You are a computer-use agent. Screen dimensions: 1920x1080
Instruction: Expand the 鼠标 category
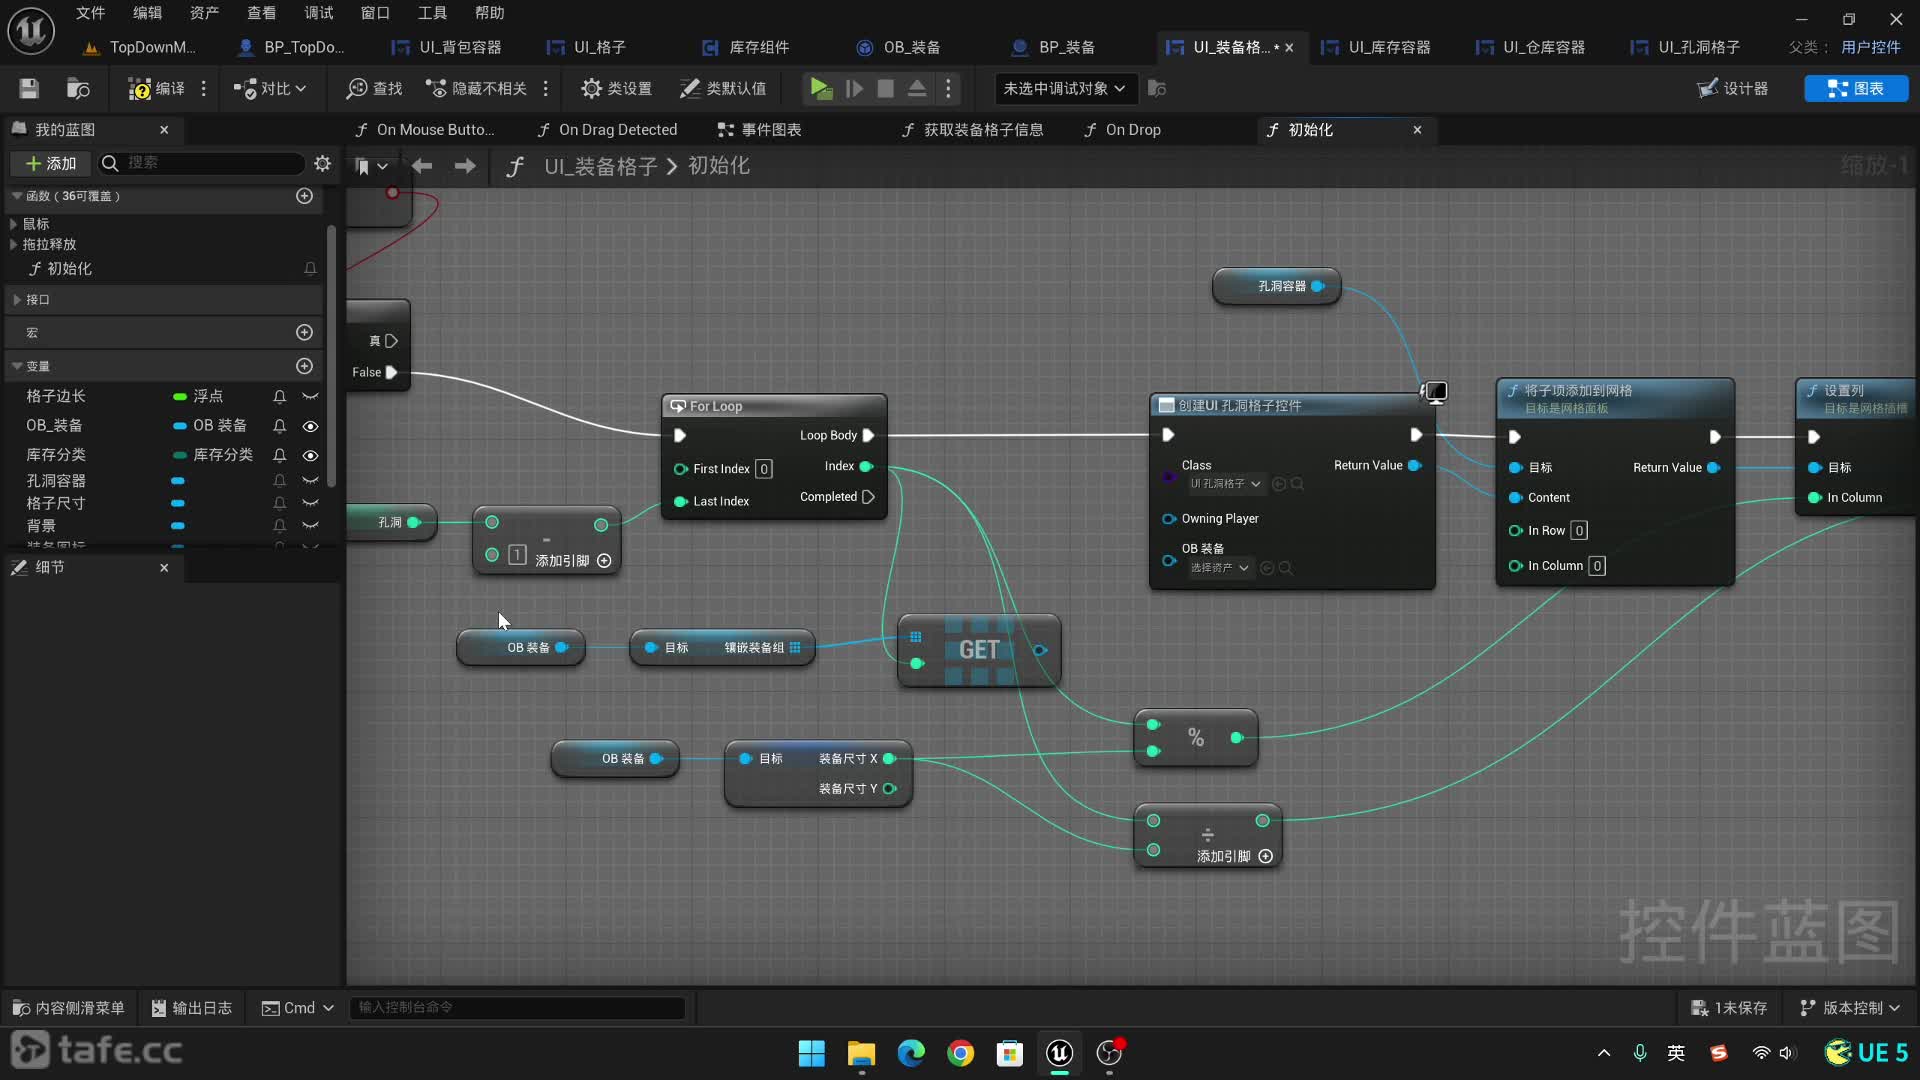coord(13,224)
